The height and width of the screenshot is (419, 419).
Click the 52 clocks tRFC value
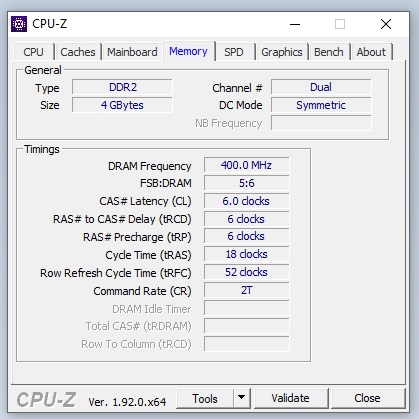point(246,272)
